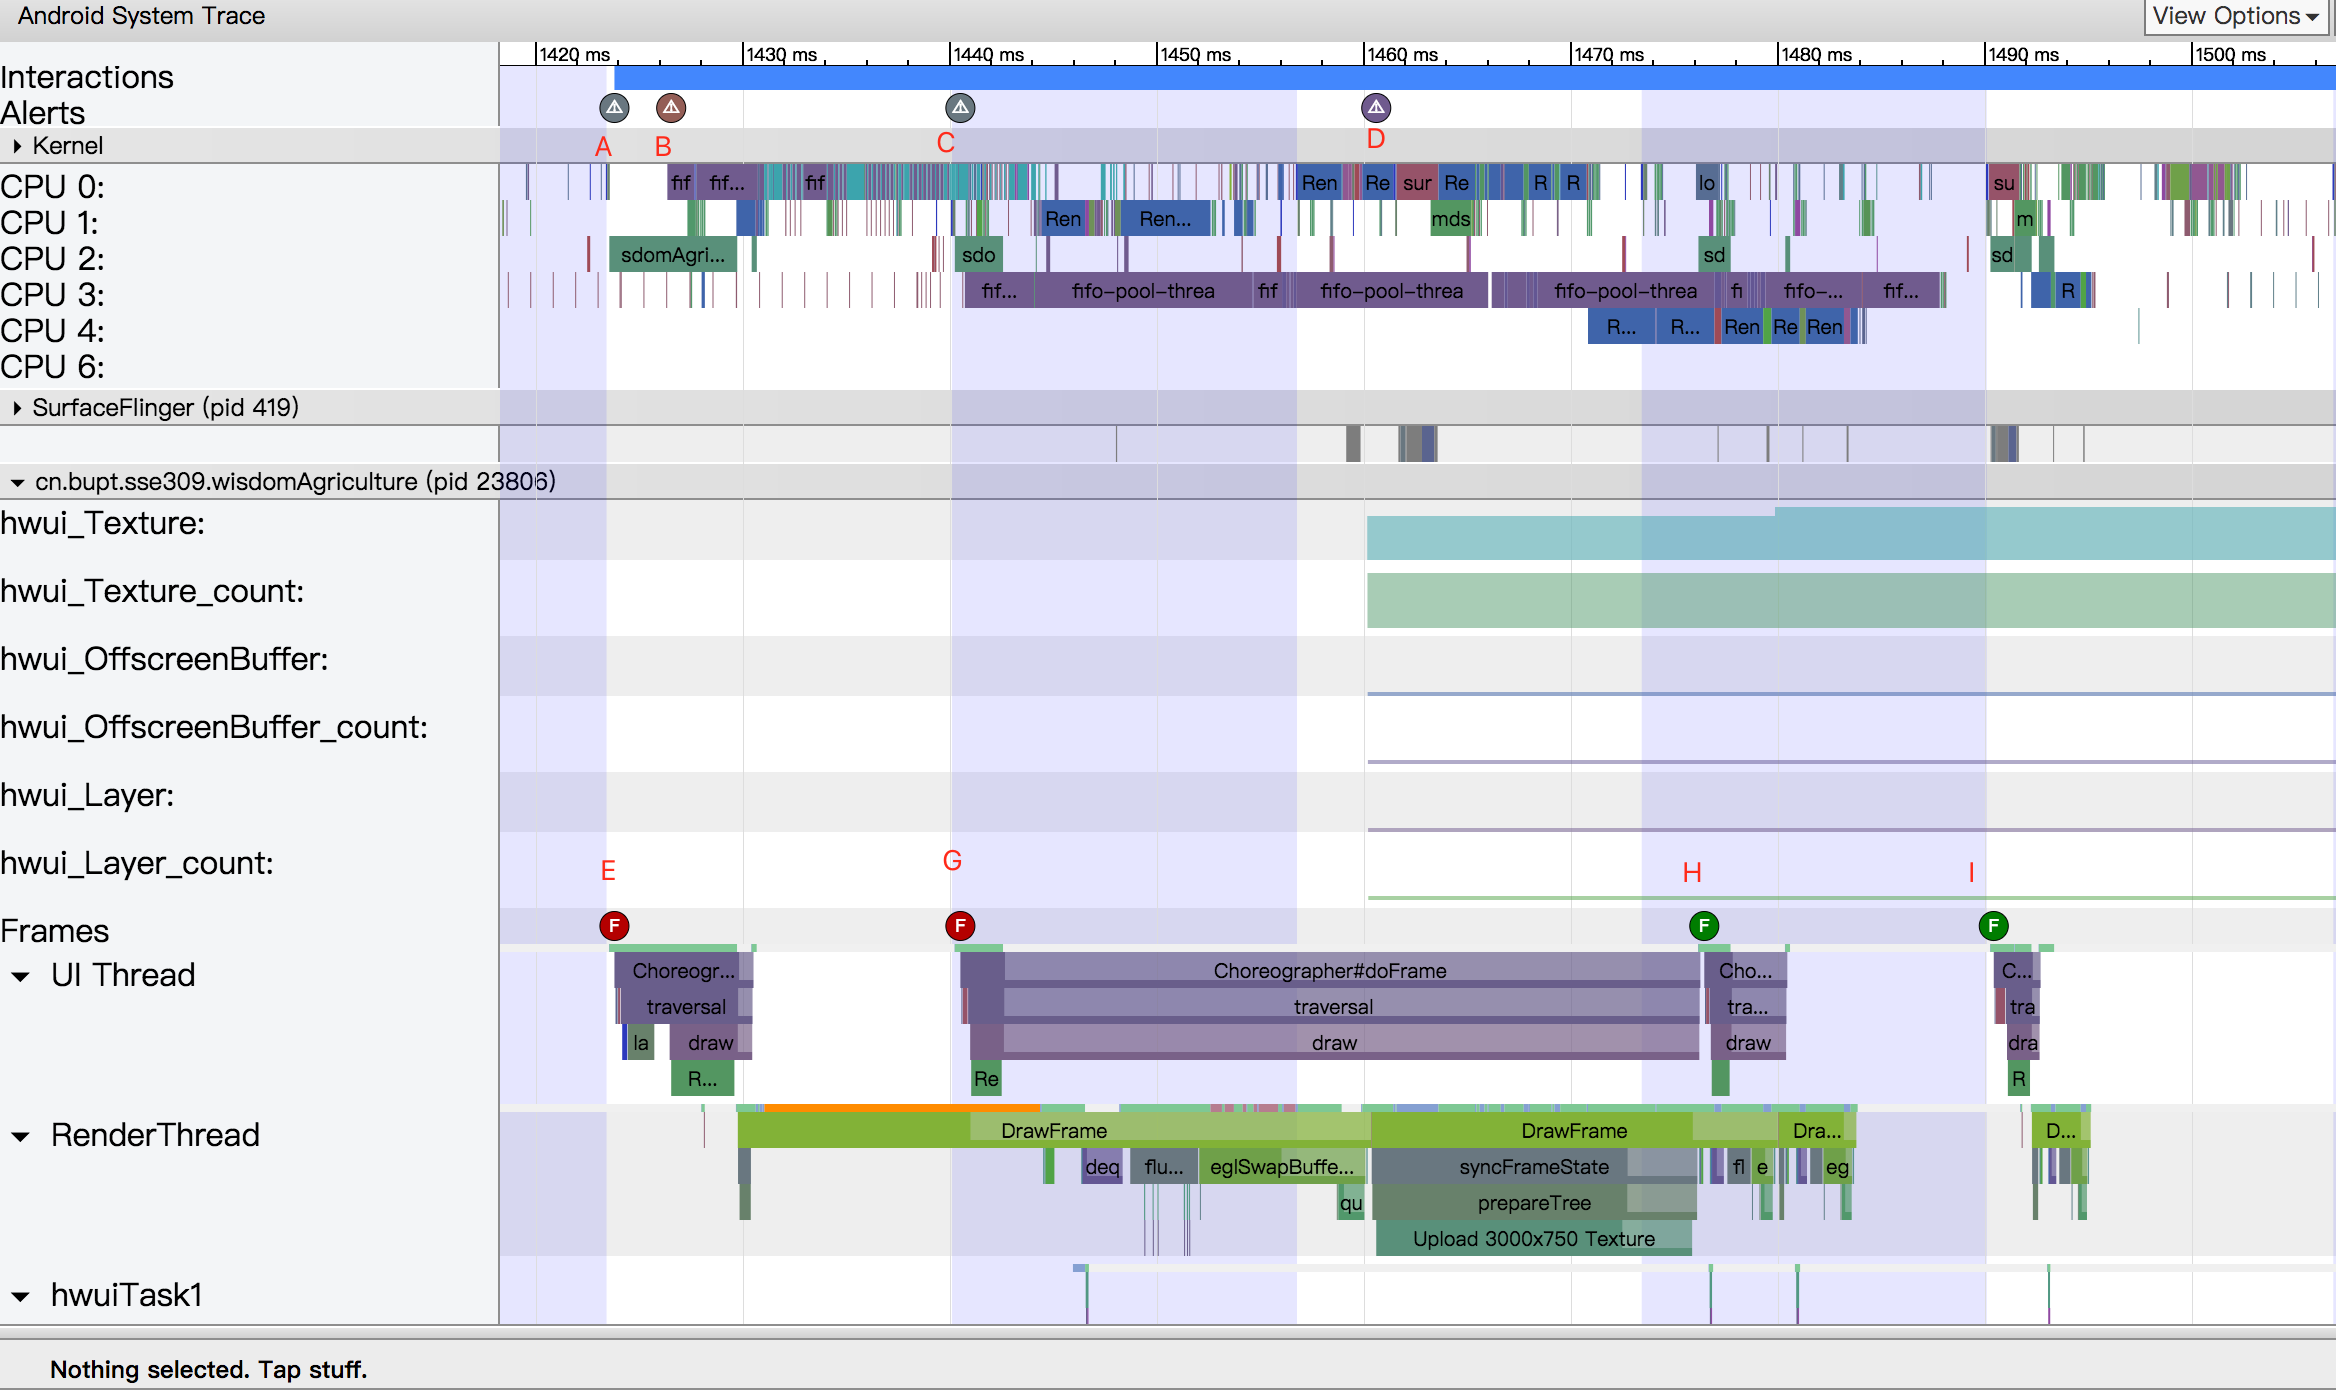Click the alert icon labeled A

coord(614,107)
